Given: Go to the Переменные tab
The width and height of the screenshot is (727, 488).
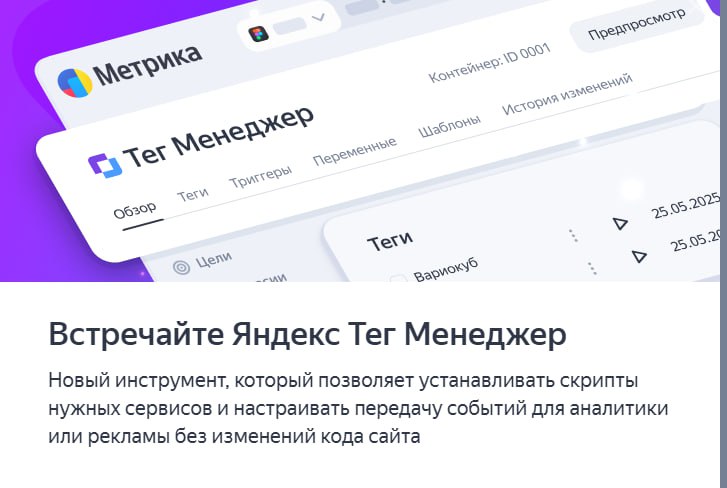Looking at the screenshot, I should point(355,151).
